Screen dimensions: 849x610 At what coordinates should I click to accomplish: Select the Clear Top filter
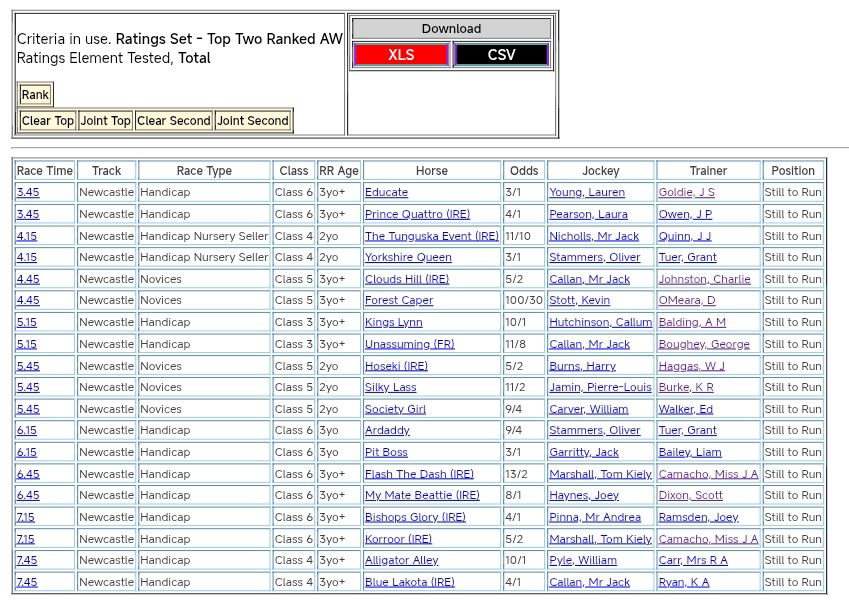pyautogui.click(x=48, y=121)
